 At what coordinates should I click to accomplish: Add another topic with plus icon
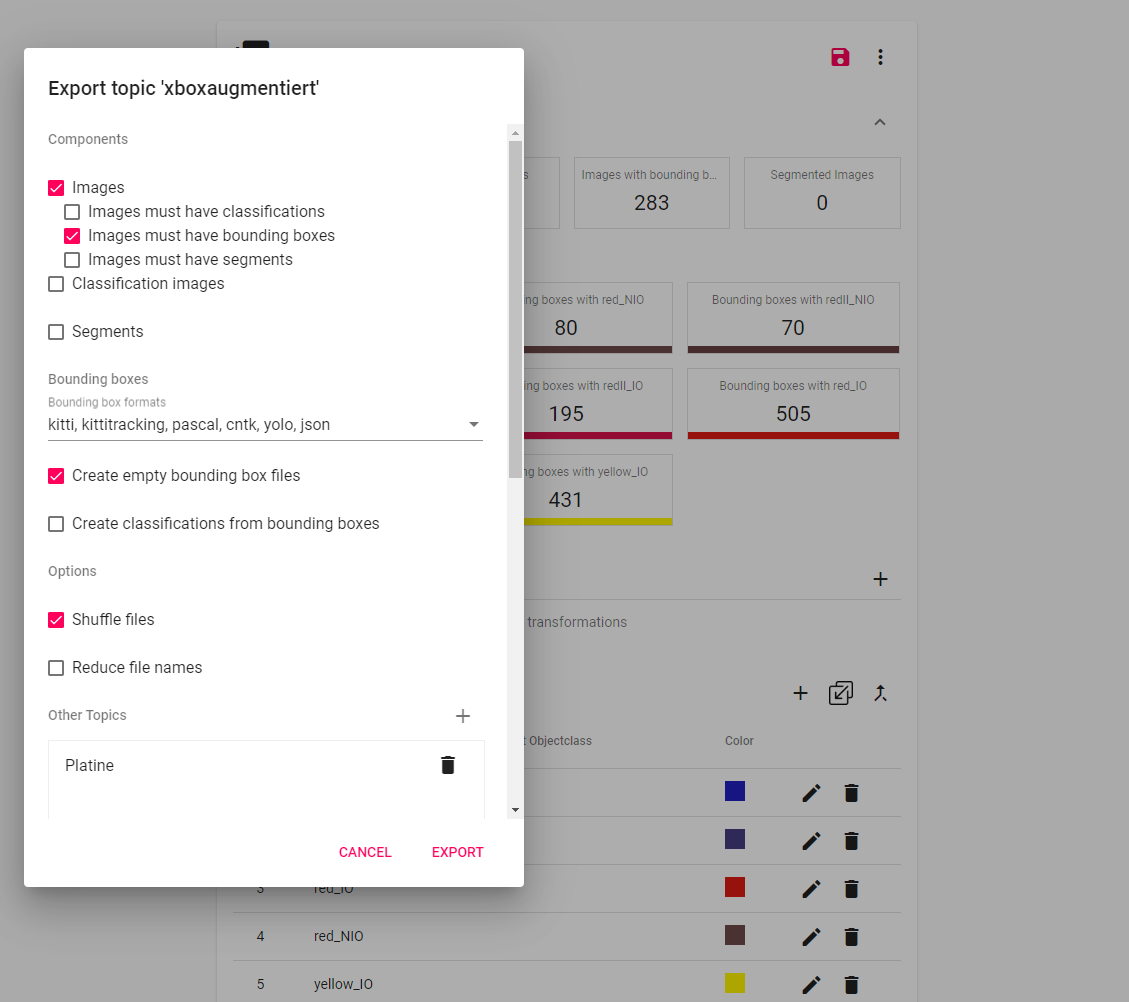(463, 716)
